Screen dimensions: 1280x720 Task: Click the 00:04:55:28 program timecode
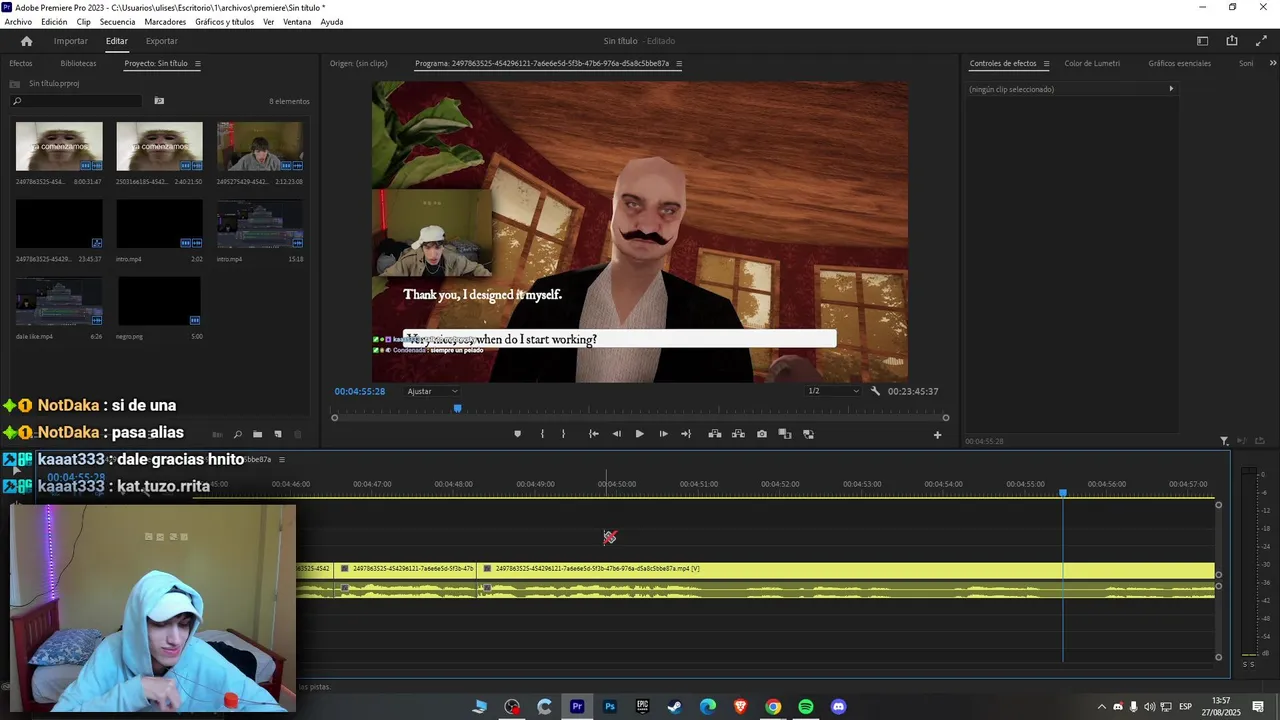pos(360,391)
